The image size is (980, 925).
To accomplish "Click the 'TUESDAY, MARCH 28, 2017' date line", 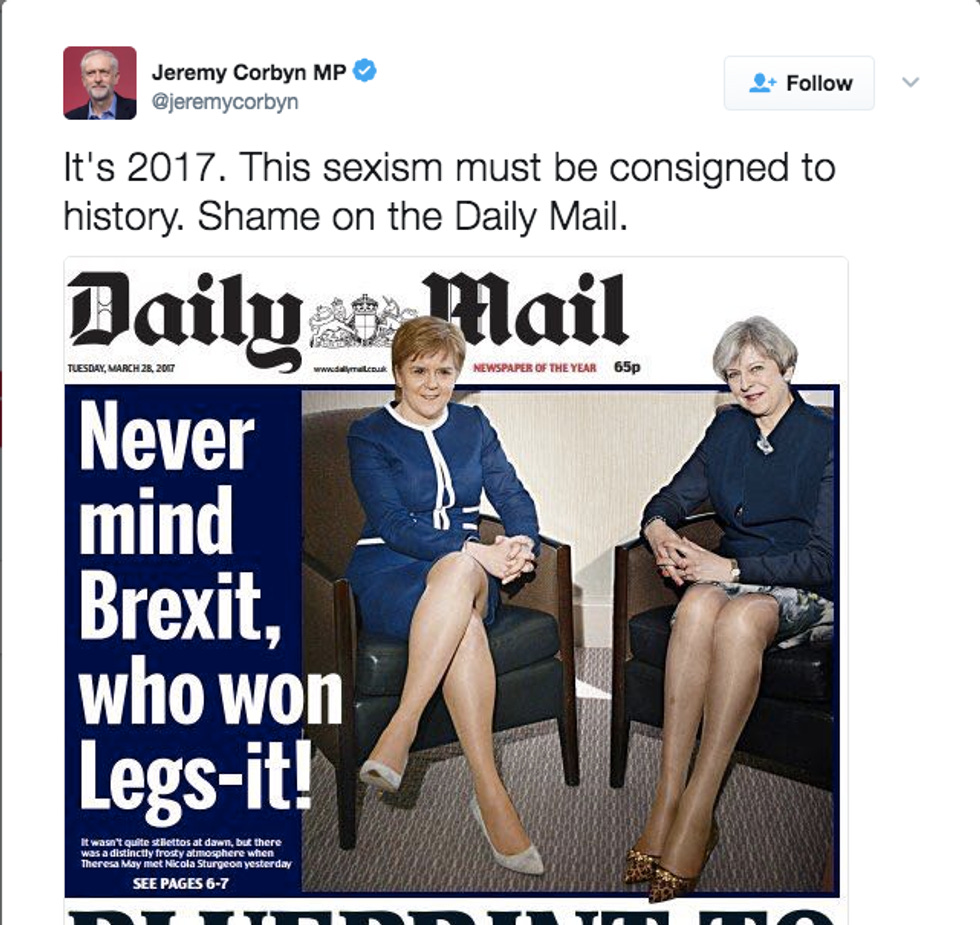I will [x=121, y=368].
